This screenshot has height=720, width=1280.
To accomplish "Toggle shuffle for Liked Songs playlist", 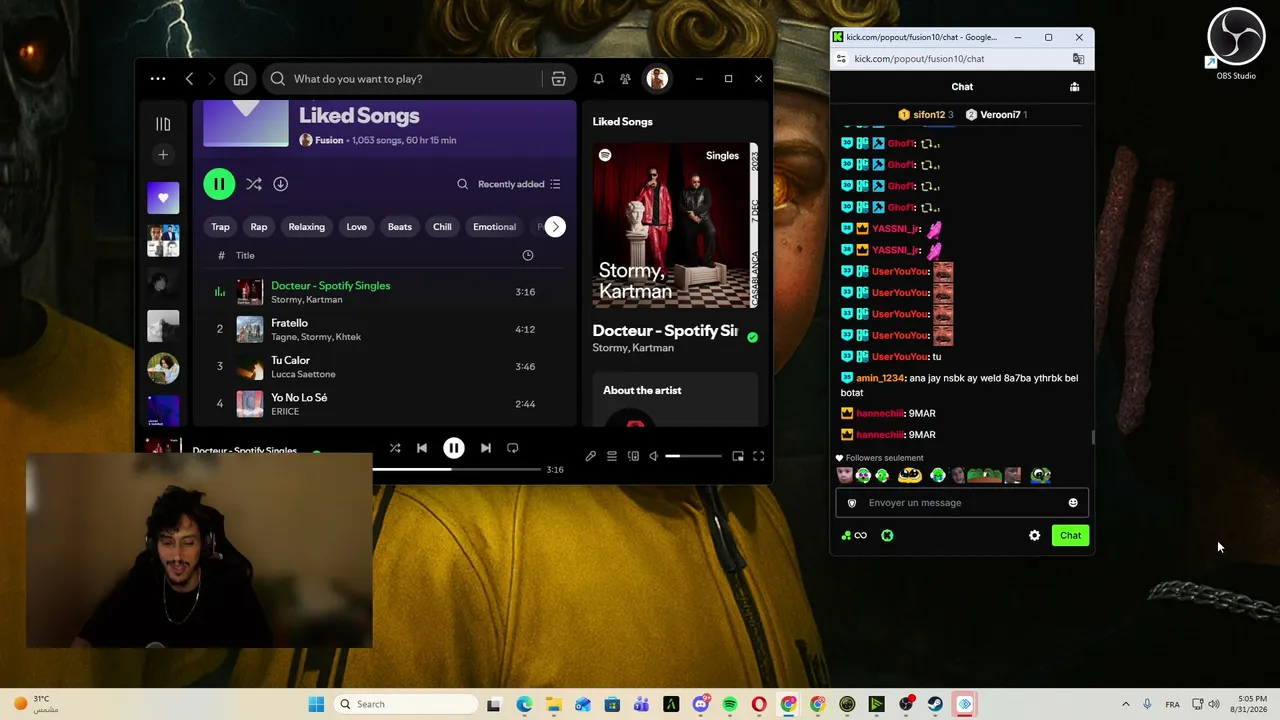I will coord(254,184).
